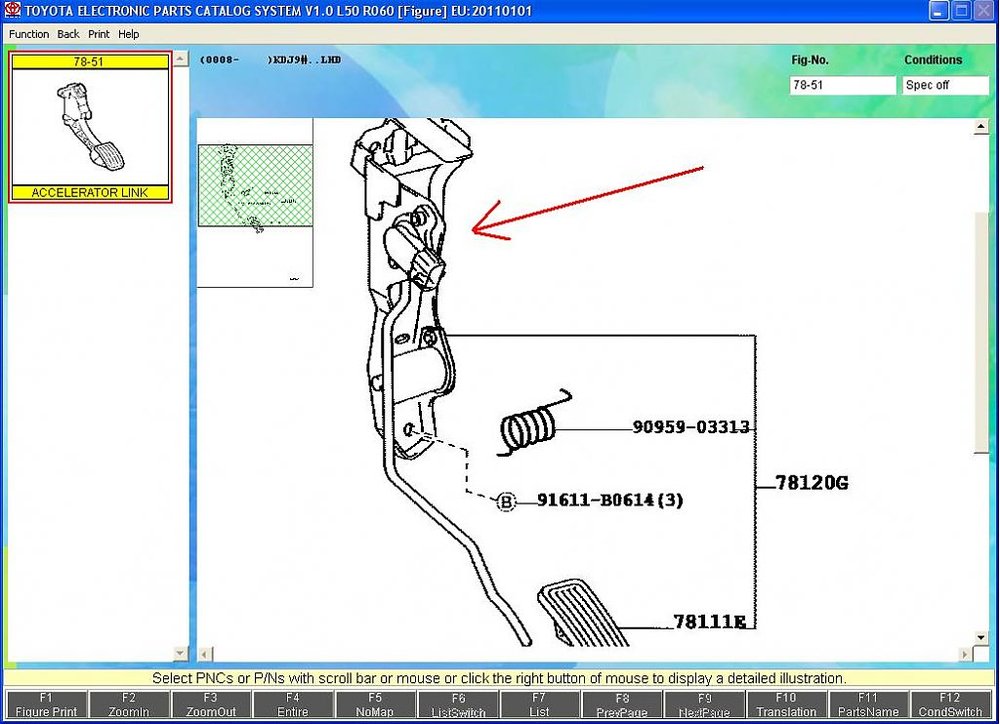
Task: Open the Help menu
Action: (128, 34)
